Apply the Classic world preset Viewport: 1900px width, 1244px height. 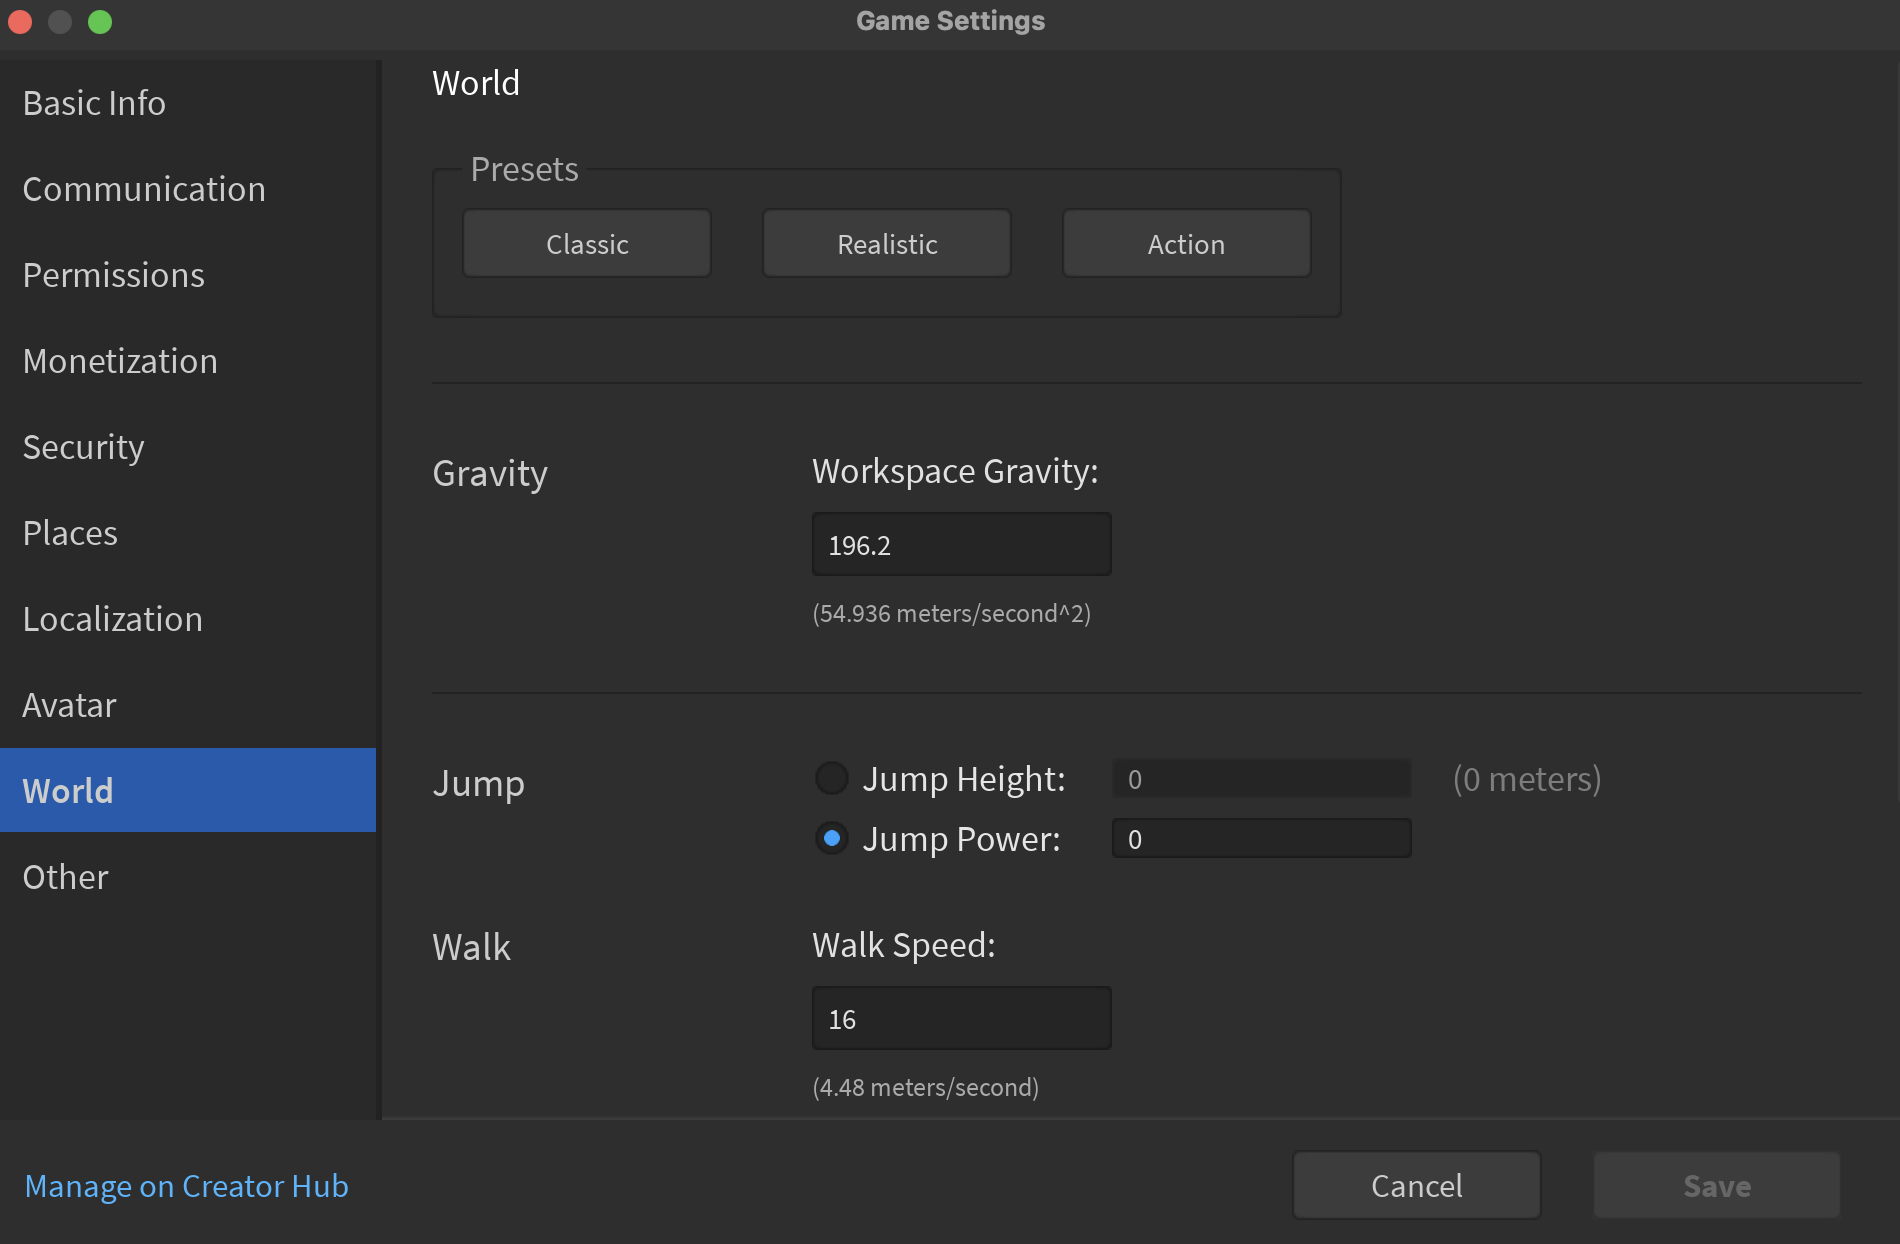[x=587, y=244]
